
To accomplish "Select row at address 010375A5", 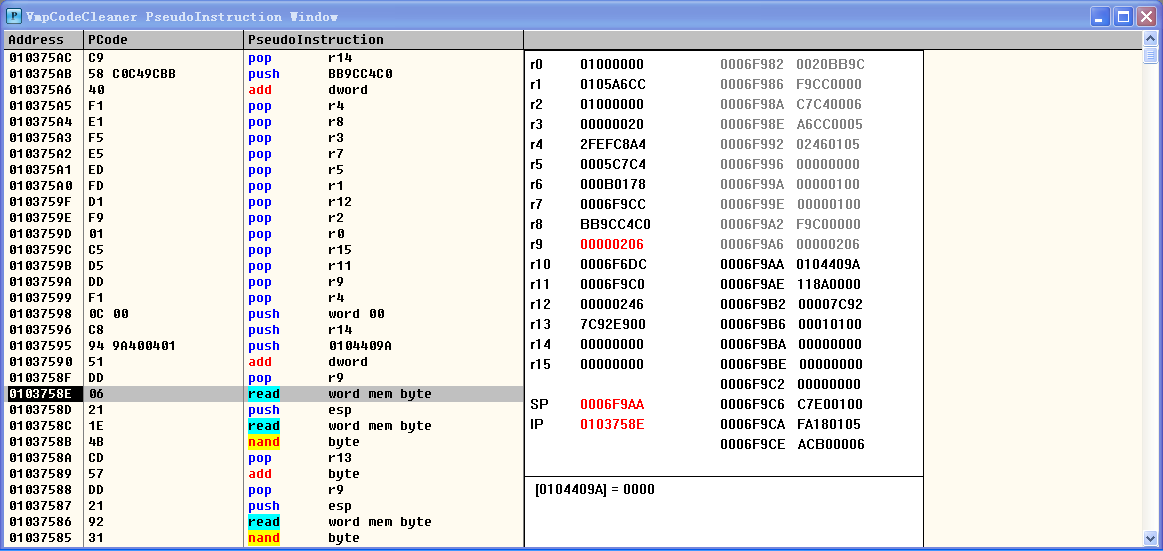I will point(264,105).
